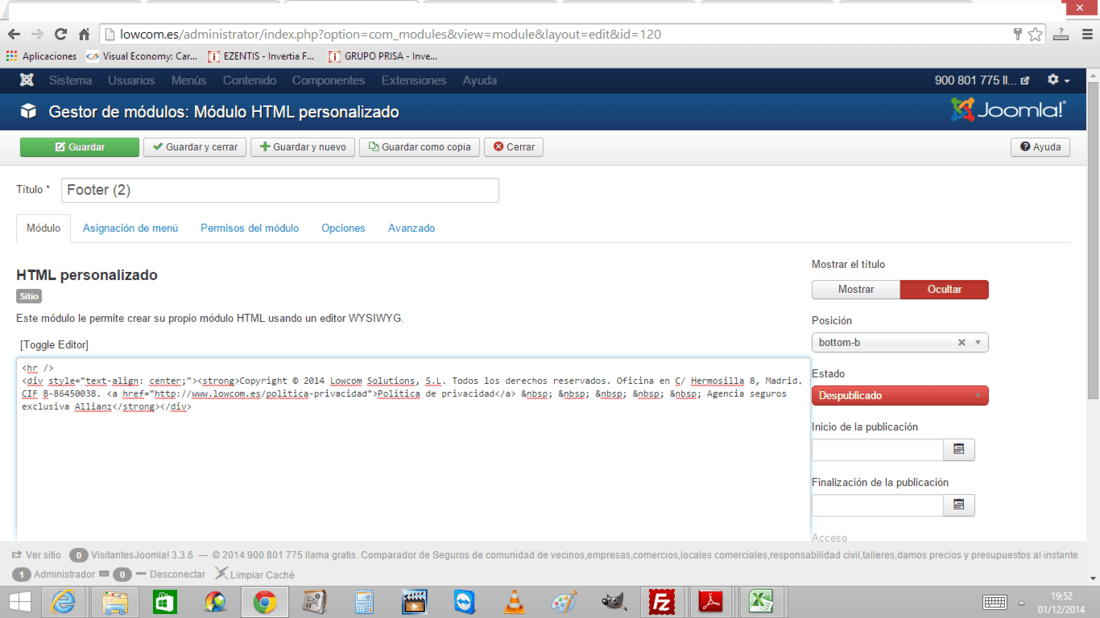Click the browser forward arrow
Screen dimensions: 1100x618
[37, 34]
